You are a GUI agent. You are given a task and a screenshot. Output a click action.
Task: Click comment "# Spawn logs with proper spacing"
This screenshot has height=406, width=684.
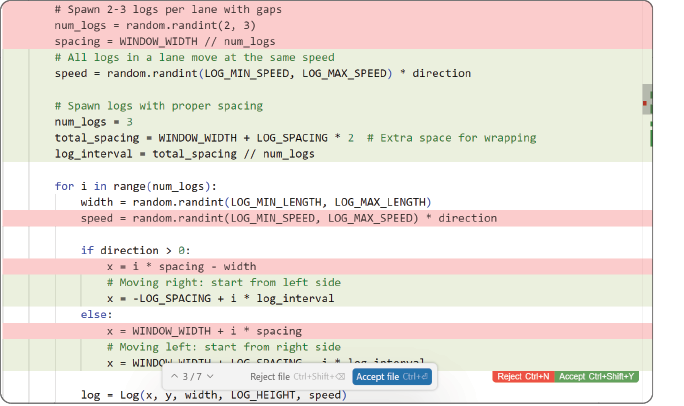tap(159, 106)
